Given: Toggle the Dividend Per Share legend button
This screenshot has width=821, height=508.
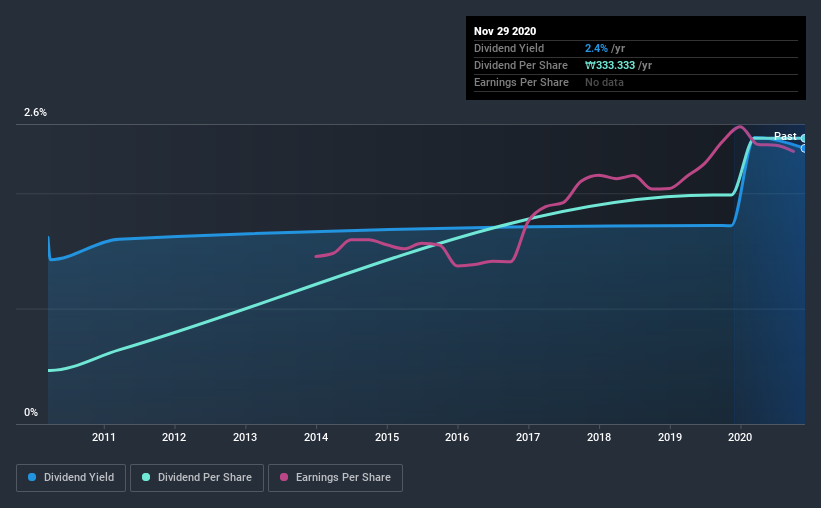Looking at the screenshot, I should pos(197,478).
